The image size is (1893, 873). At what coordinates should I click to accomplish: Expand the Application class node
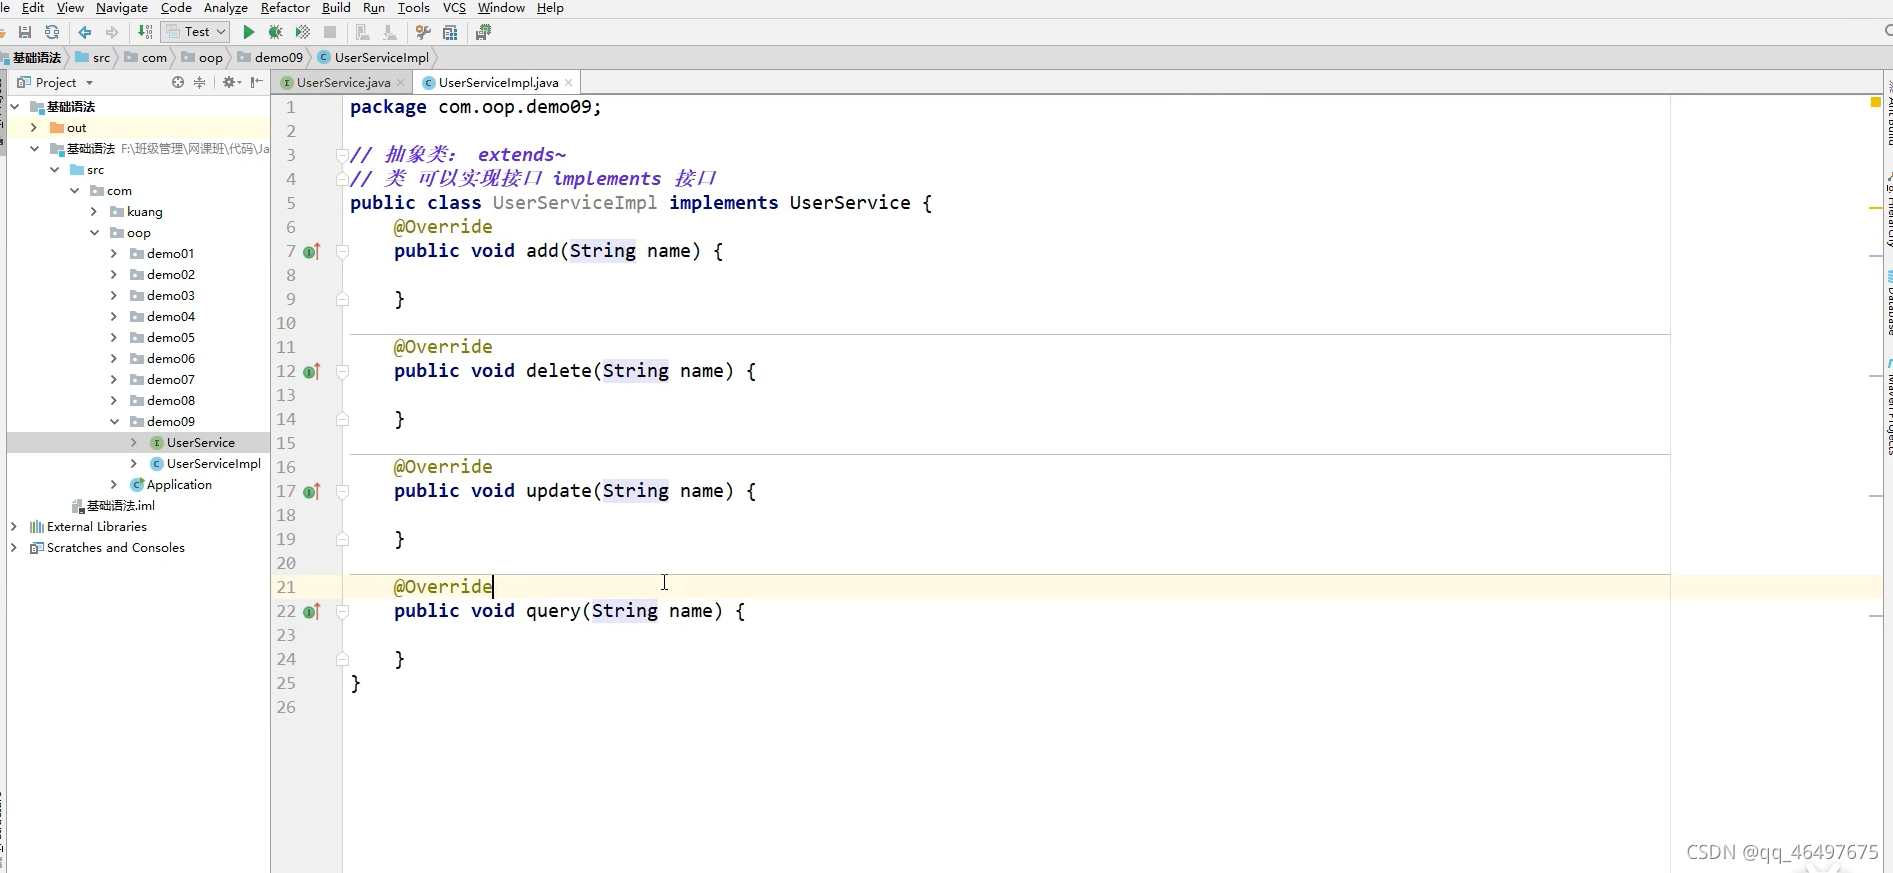coord(114,485)
